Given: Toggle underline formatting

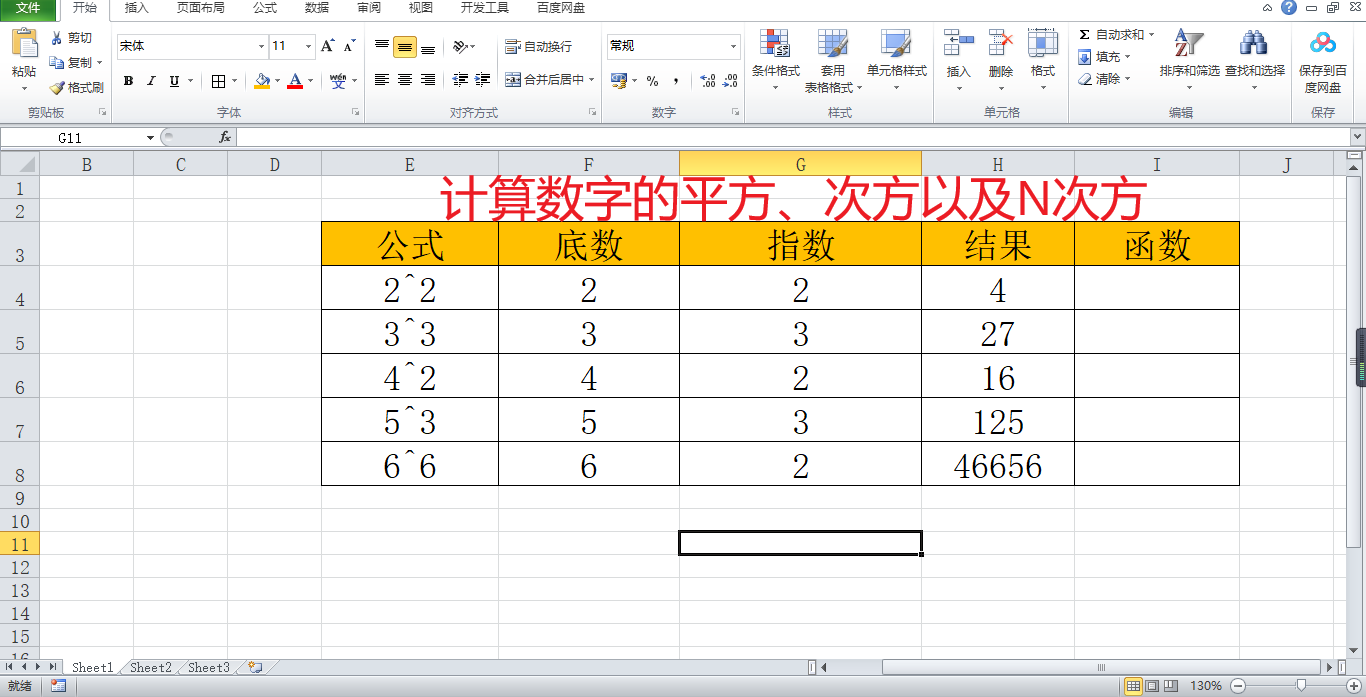Looking at the screenshot, I should [x=175, y=81].
